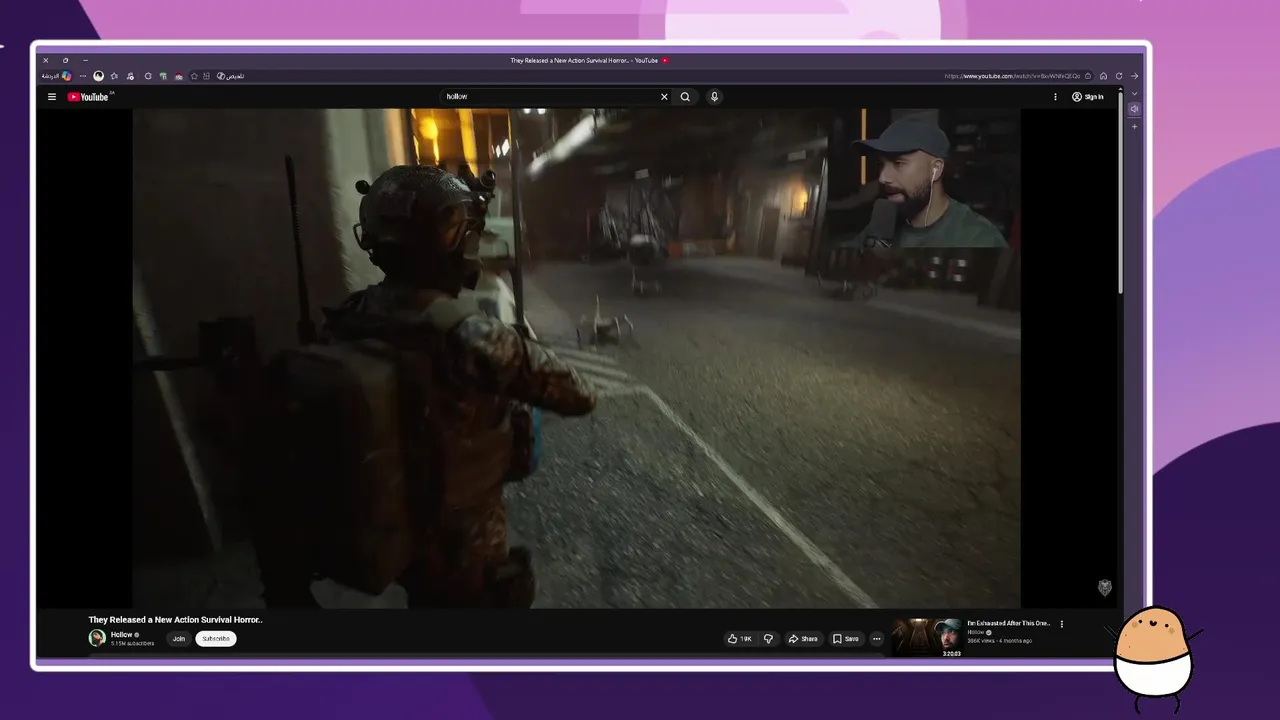Click the lock icon in the address bar
Screen dimensions: 1280x720
click(1088, 76)
